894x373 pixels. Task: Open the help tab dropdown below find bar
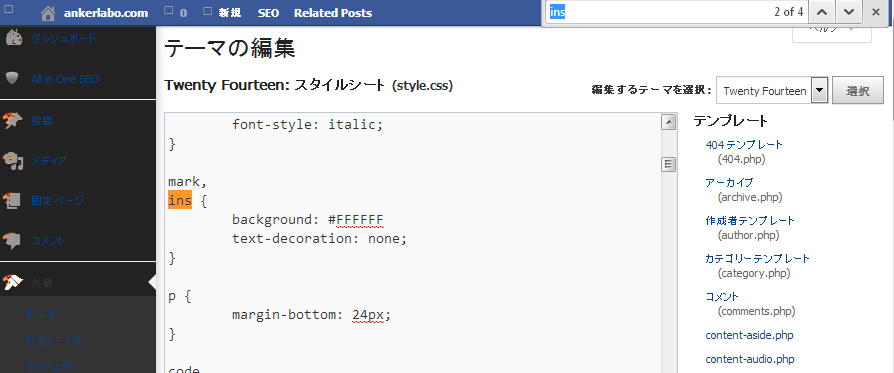pos(832,33)
